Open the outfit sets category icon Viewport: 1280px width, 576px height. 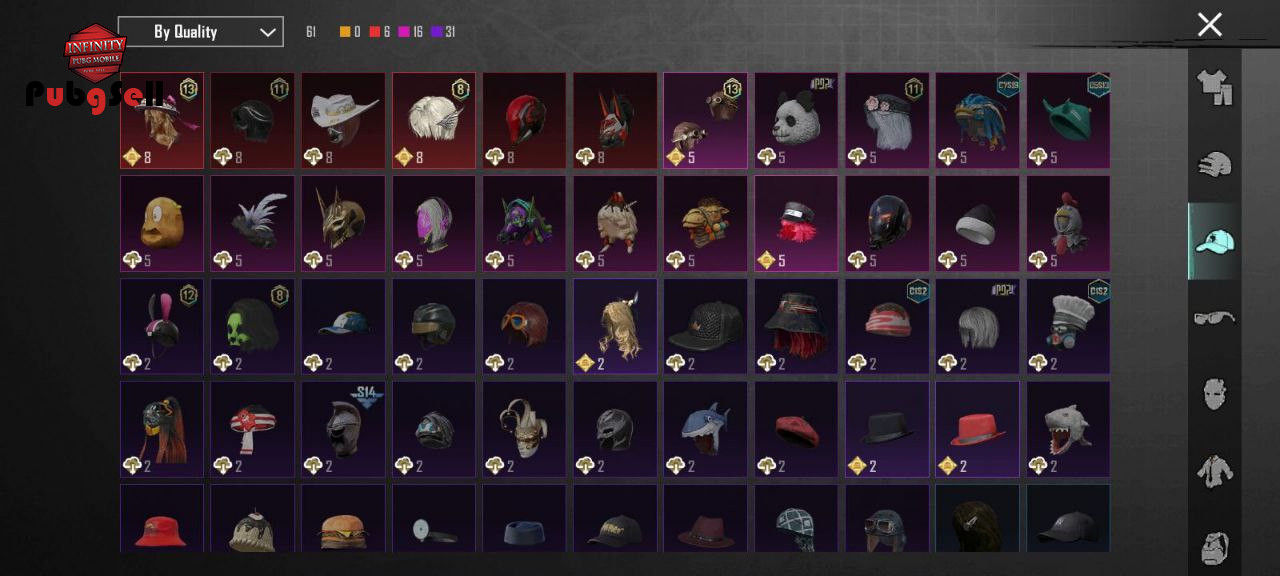[x=1214, y=87]
